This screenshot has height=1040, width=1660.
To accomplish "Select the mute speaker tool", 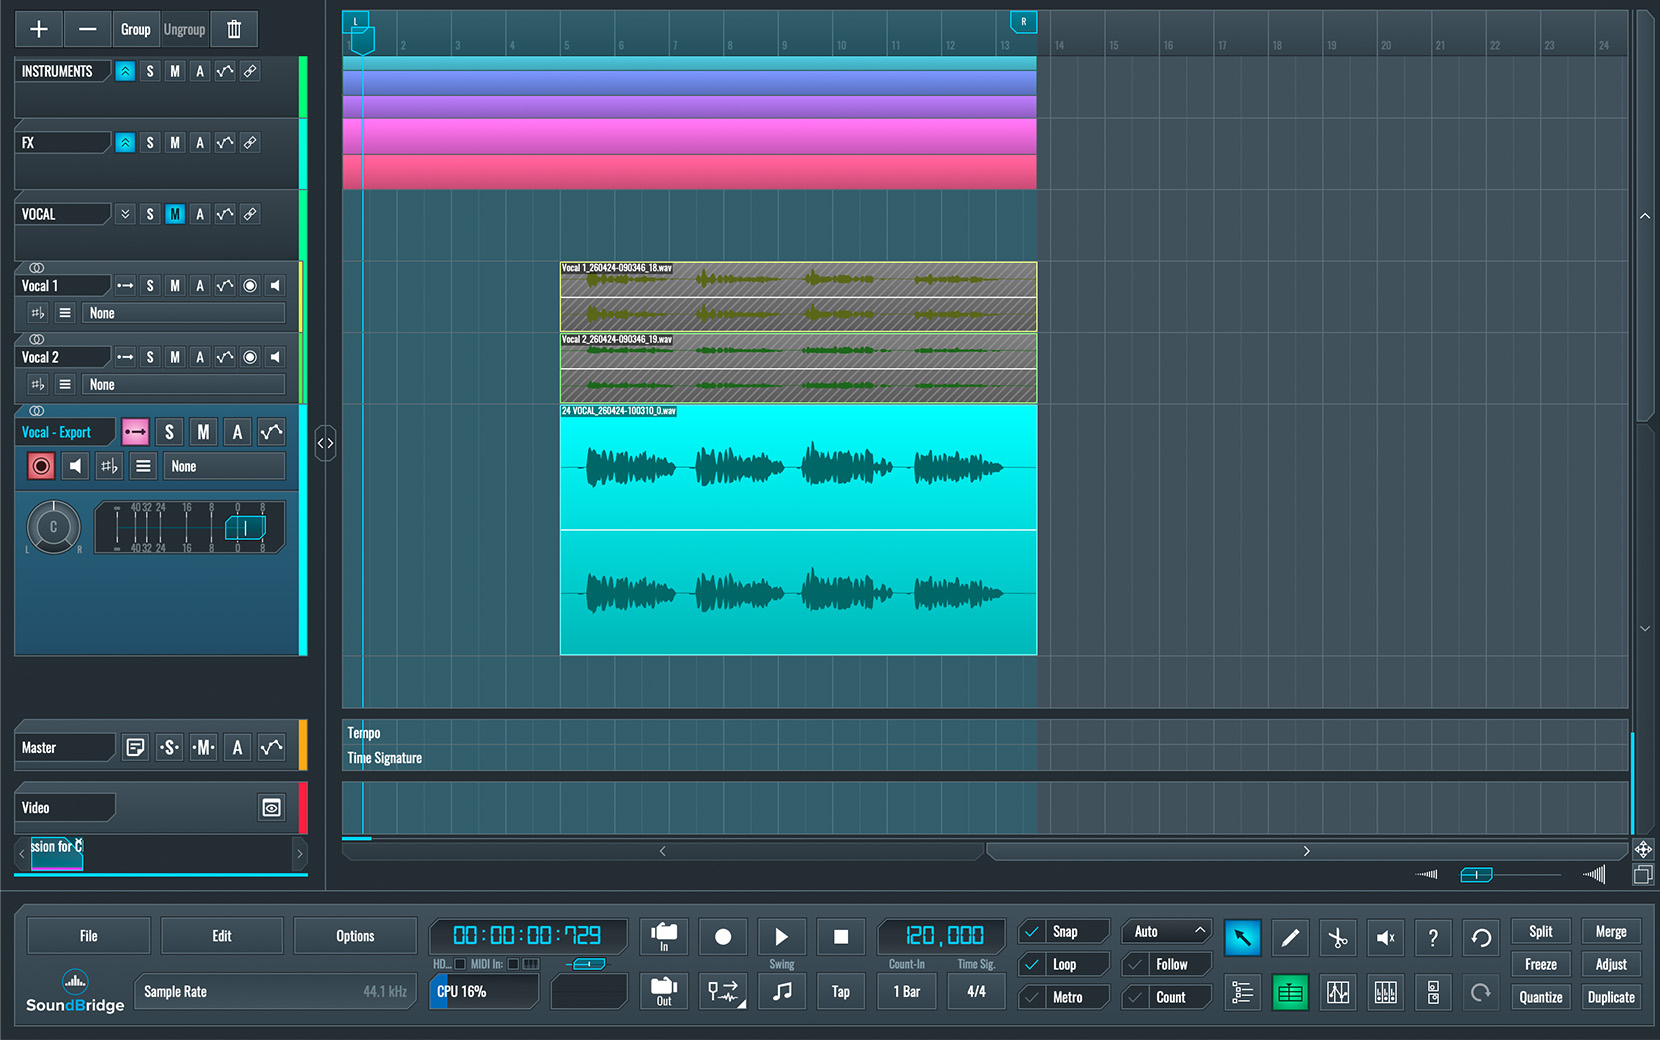I will (1386, 937).
